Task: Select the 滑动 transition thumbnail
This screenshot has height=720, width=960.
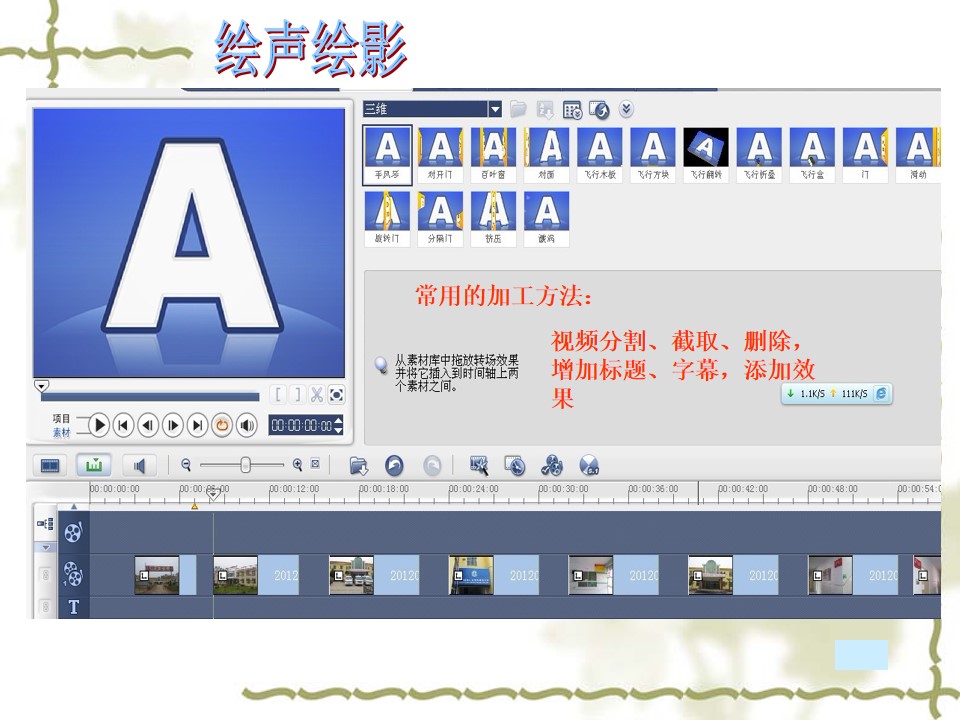Action: click(918, 154)
